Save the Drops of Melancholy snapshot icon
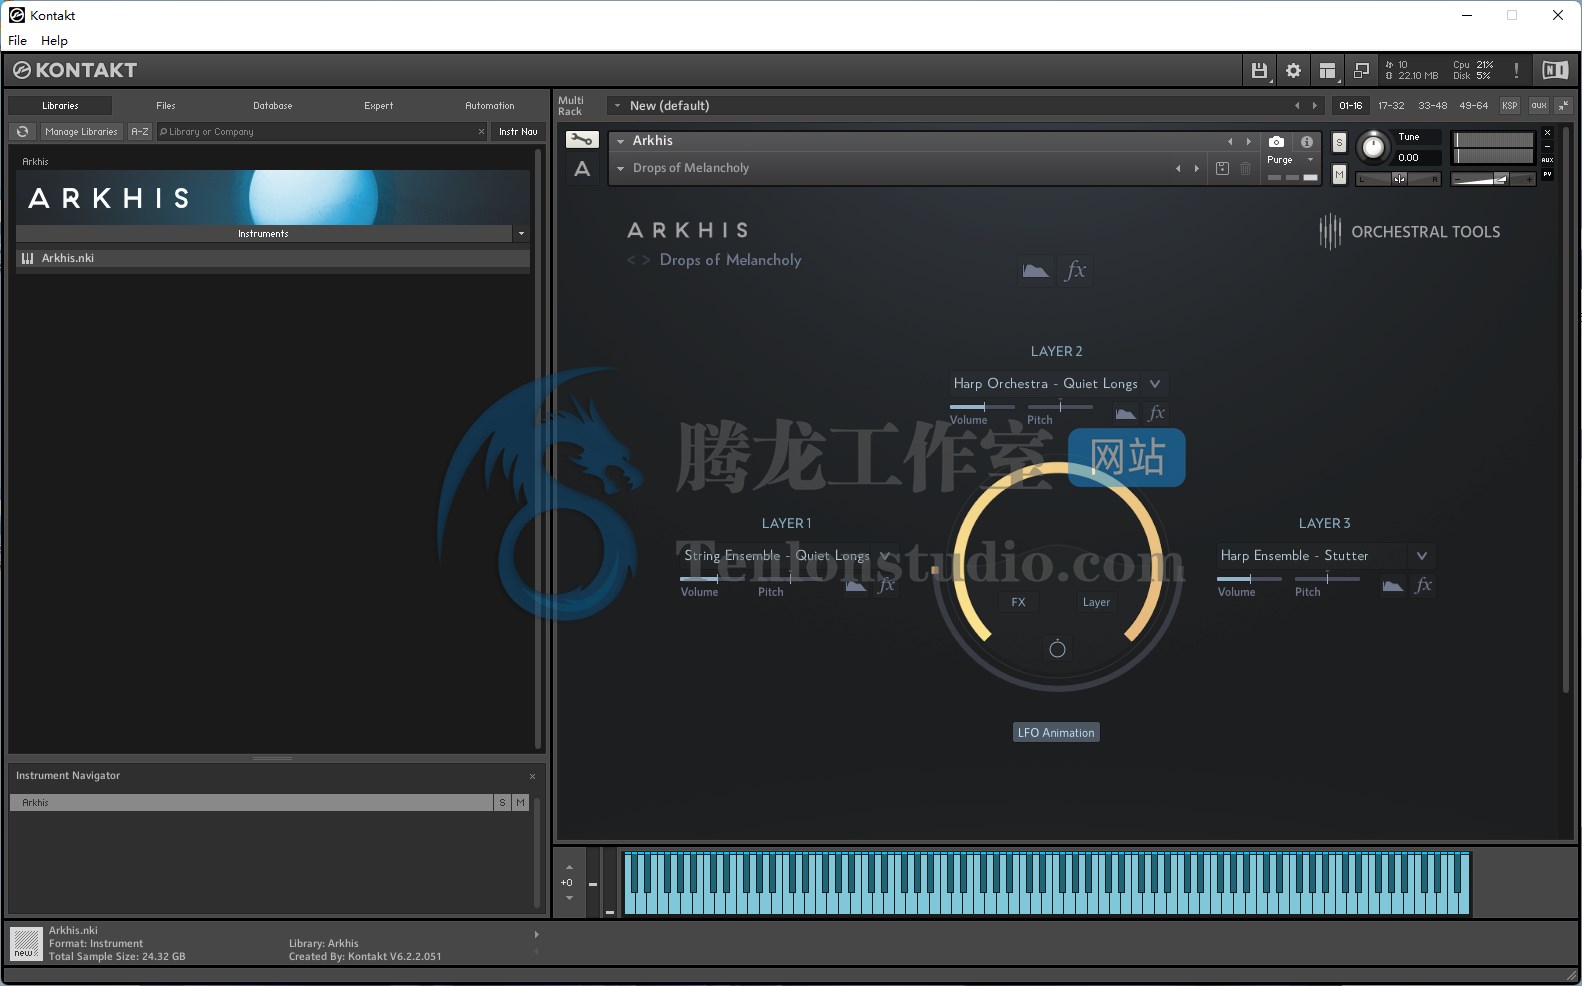The height and width of the screenshot is (986, 1582). (1222, 168)
